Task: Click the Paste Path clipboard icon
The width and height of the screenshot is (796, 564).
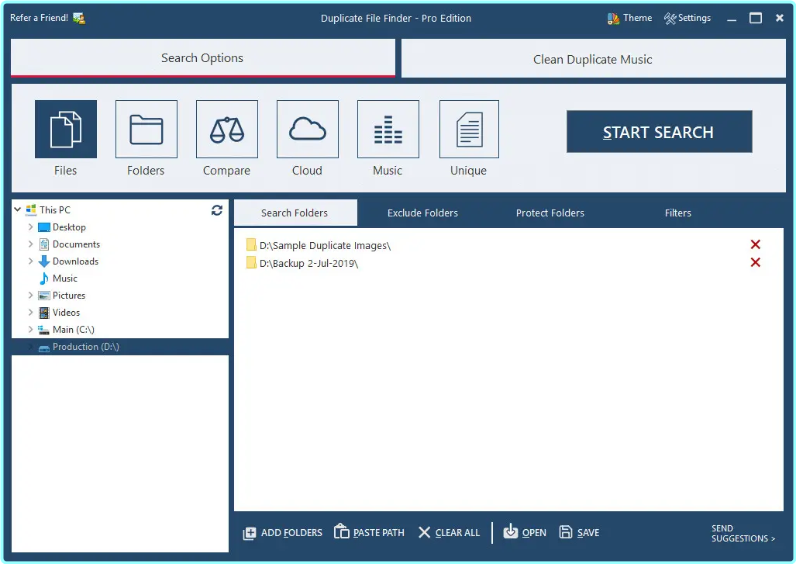Action: pos(342,532)
